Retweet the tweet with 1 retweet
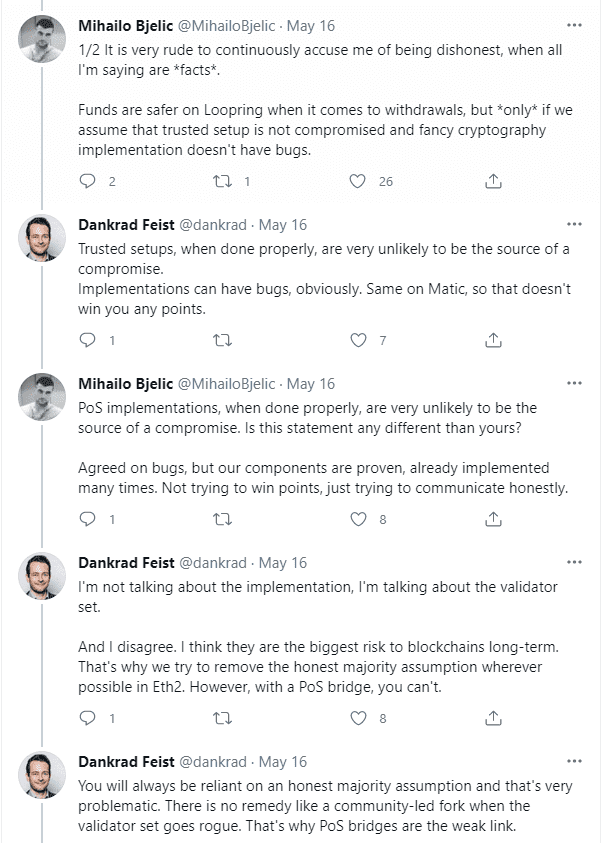This screenshot has width=606, height=843. 223,181
